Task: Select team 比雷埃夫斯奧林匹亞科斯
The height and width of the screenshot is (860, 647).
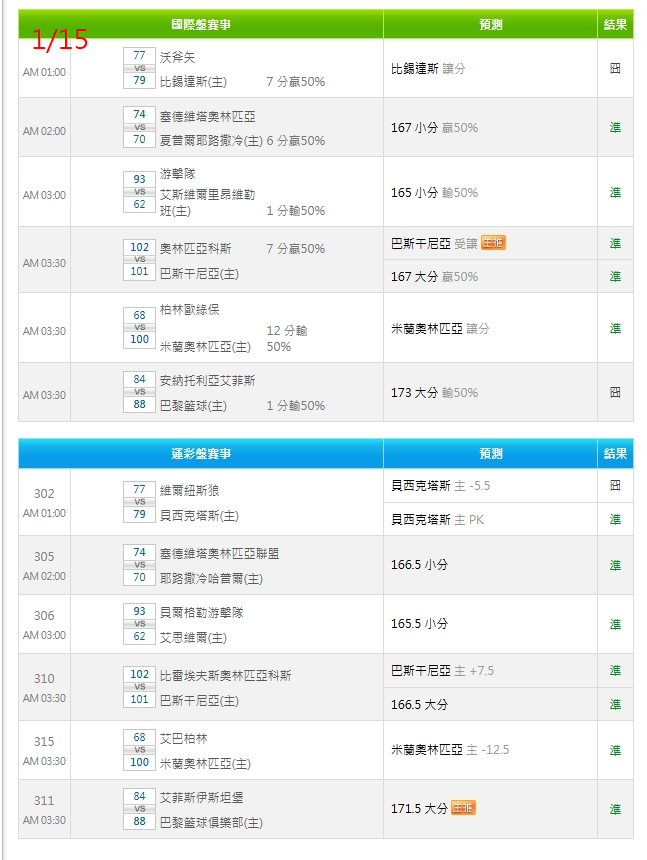Action: pyautogui.click(x=225, y=676)
